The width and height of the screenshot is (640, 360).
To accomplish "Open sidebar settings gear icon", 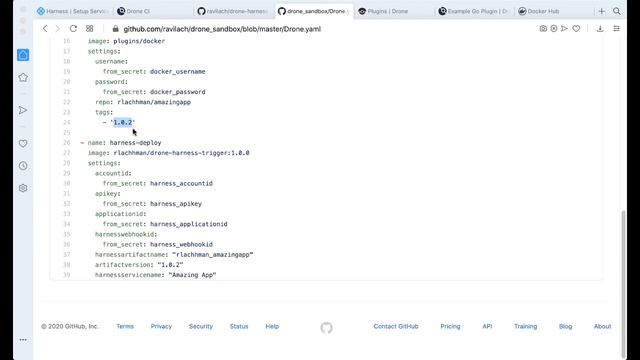I will click(x=23, y=188).
